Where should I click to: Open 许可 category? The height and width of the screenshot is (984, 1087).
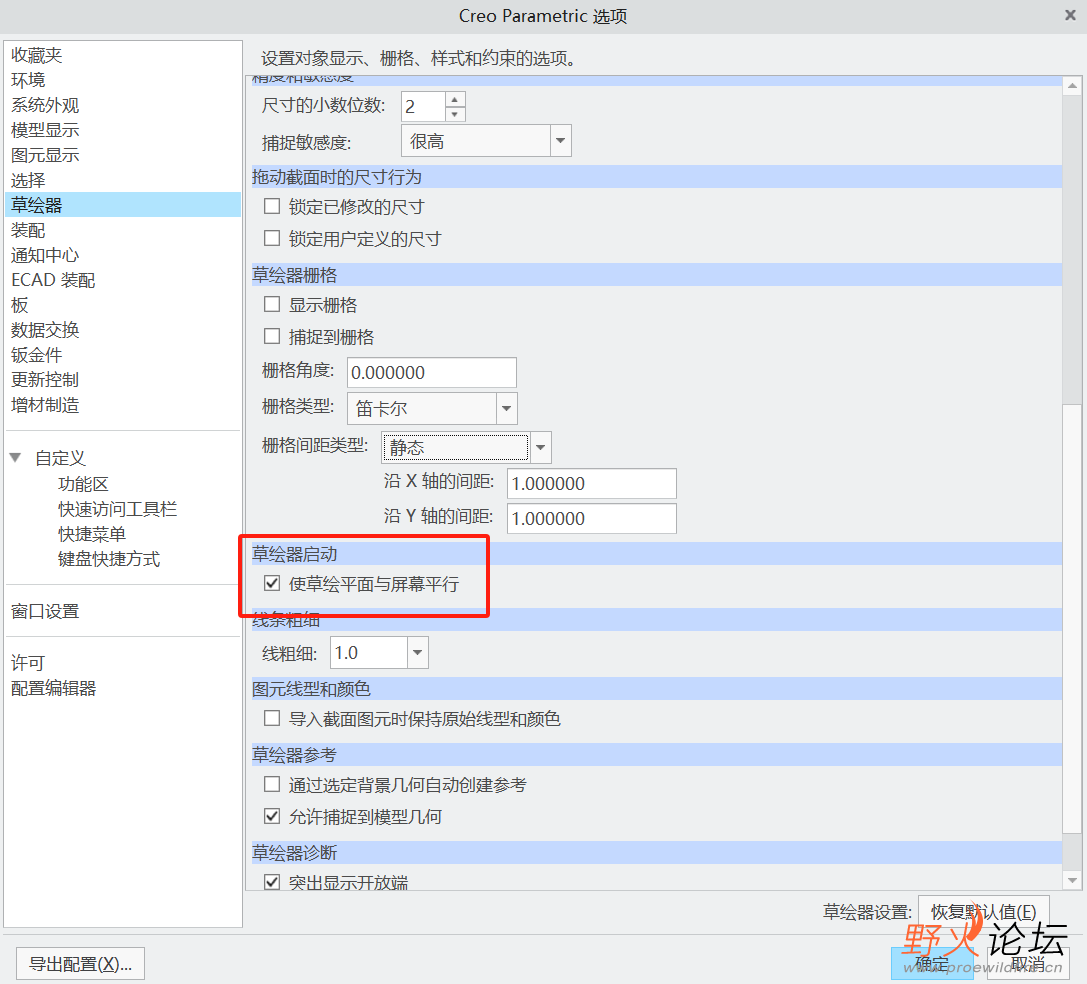point(28,662)
